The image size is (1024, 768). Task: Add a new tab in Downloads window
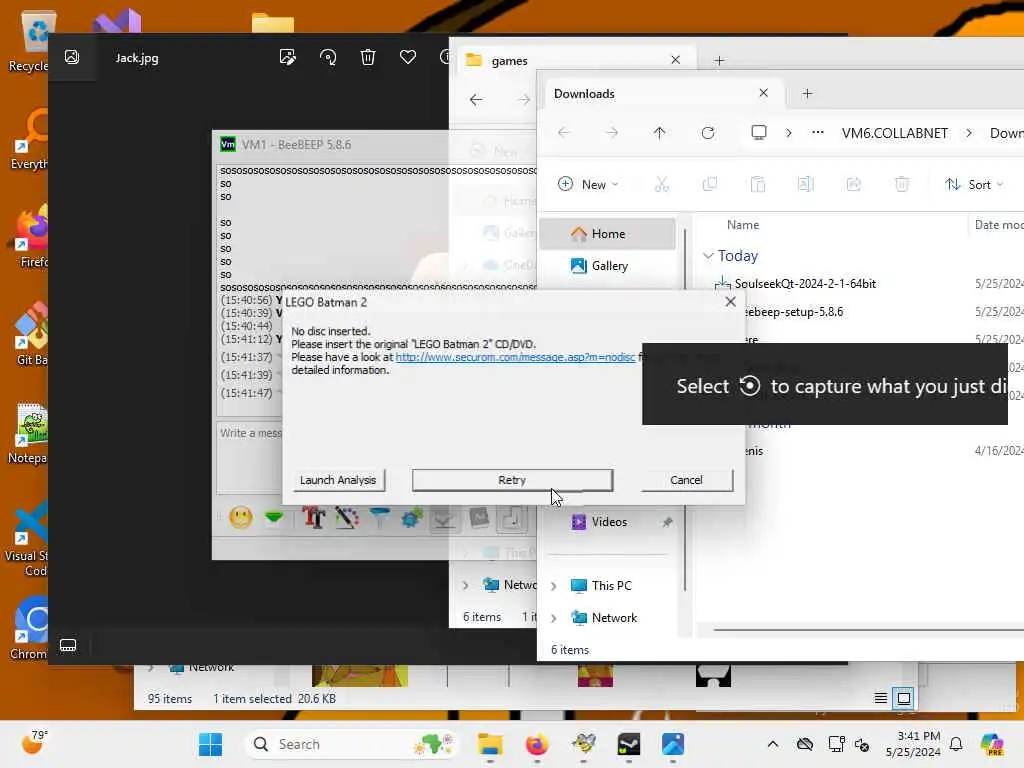point(807,94)
